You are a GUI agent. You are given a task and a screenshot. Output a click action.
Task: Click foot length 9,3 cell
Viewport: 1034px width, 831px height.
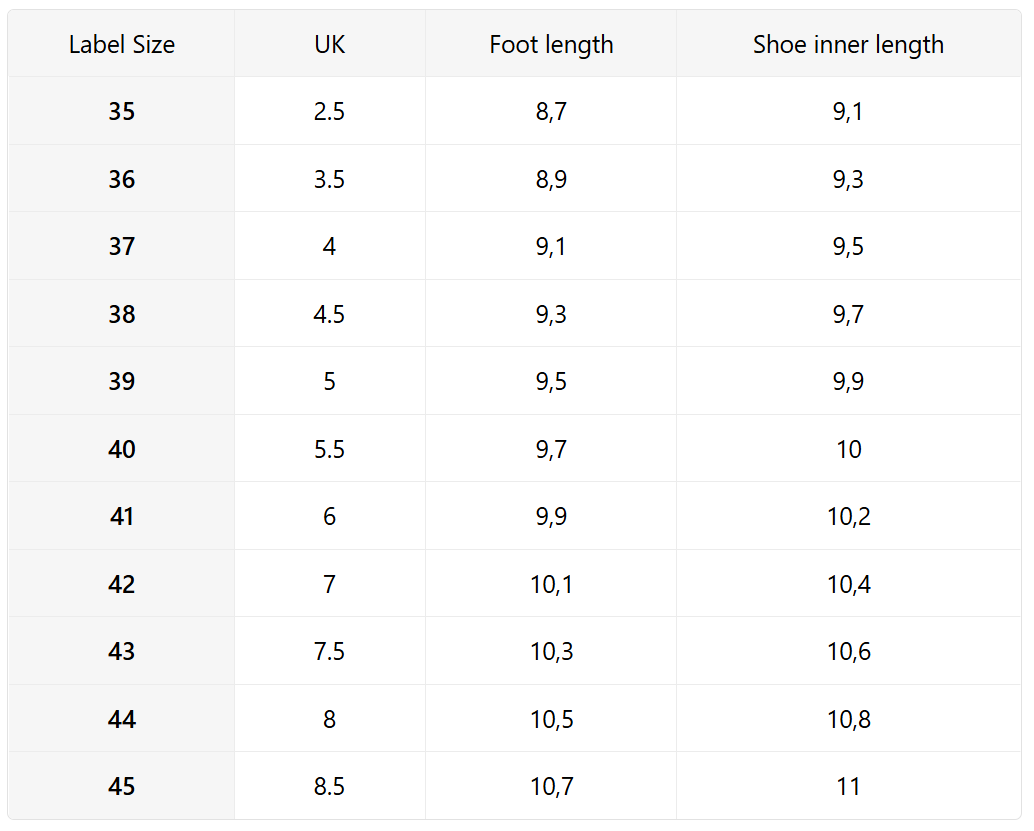(551, 315)
